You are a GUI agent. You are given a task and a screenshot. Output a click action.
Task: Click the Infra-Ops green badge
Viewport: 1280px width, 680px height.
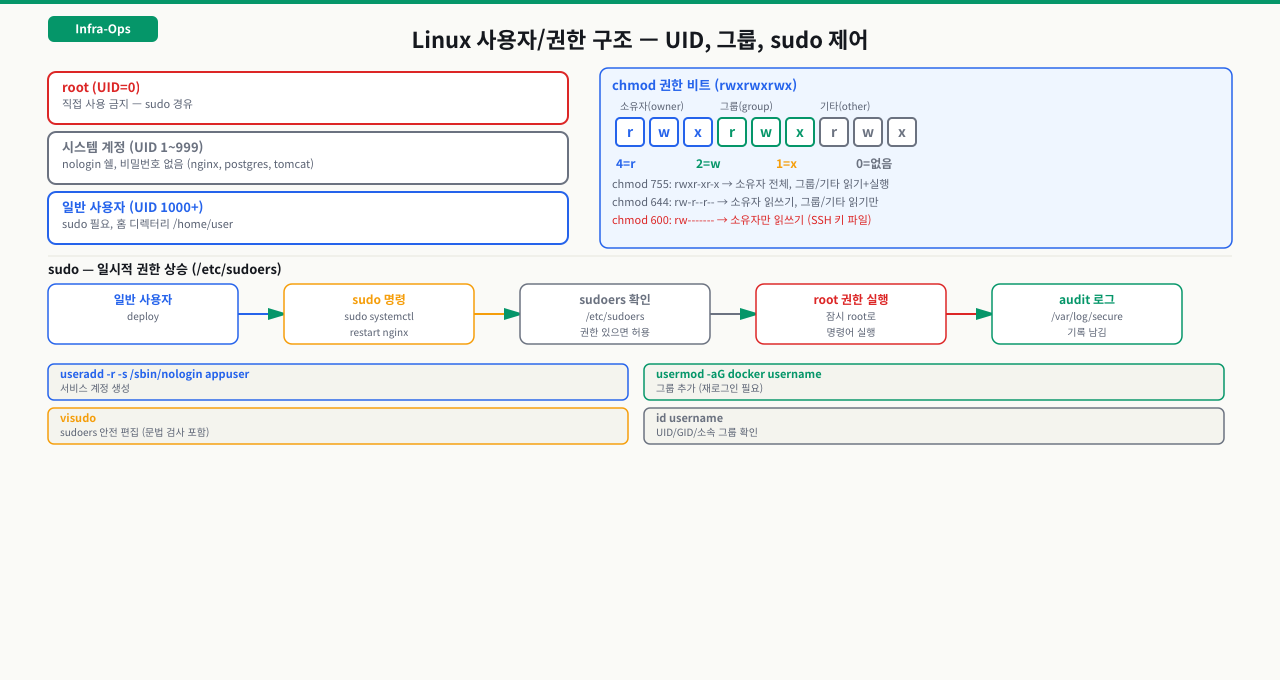(x=103, y=29)
